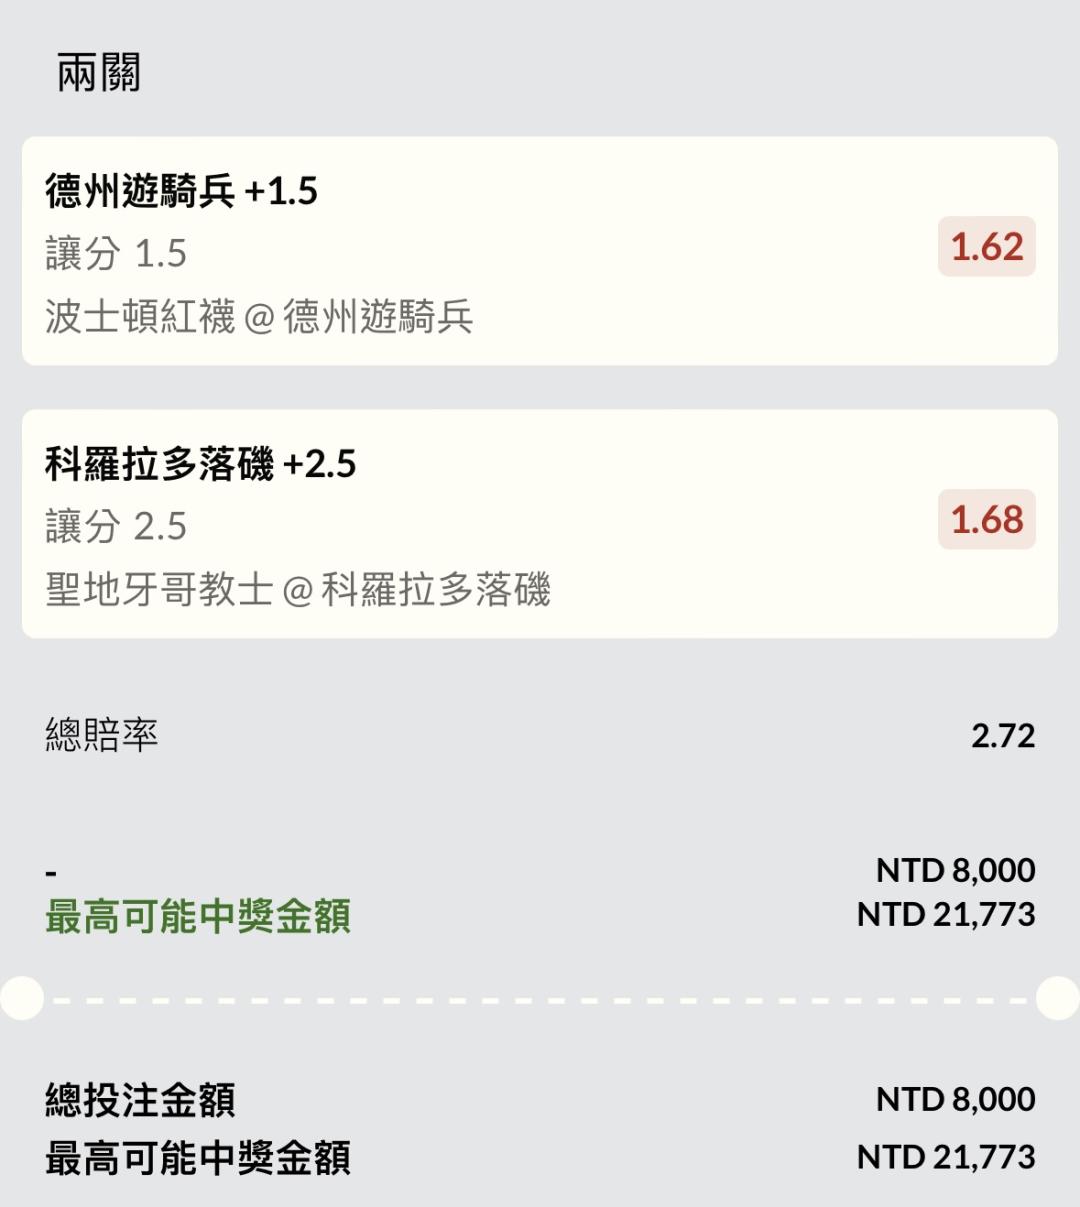Click the dashed ticket divider line
The image size is (1080, 1207).
pos(540,999)
